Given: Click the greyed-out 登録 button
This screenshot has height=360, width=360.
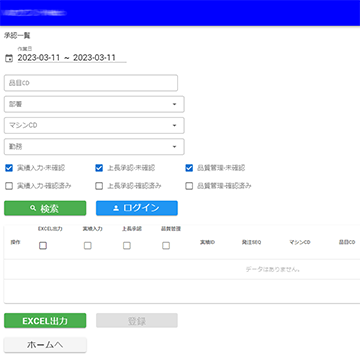Looking at the screenshot, I should point(137,321).
